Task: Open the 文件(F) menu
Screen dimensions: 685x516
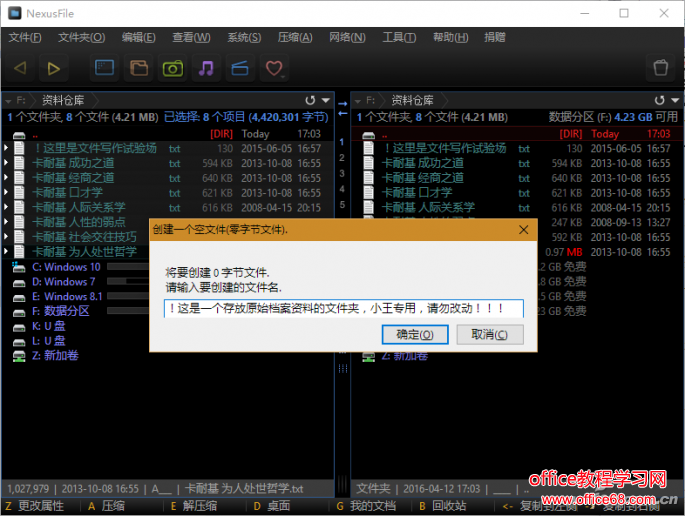Action: (25, 38)
